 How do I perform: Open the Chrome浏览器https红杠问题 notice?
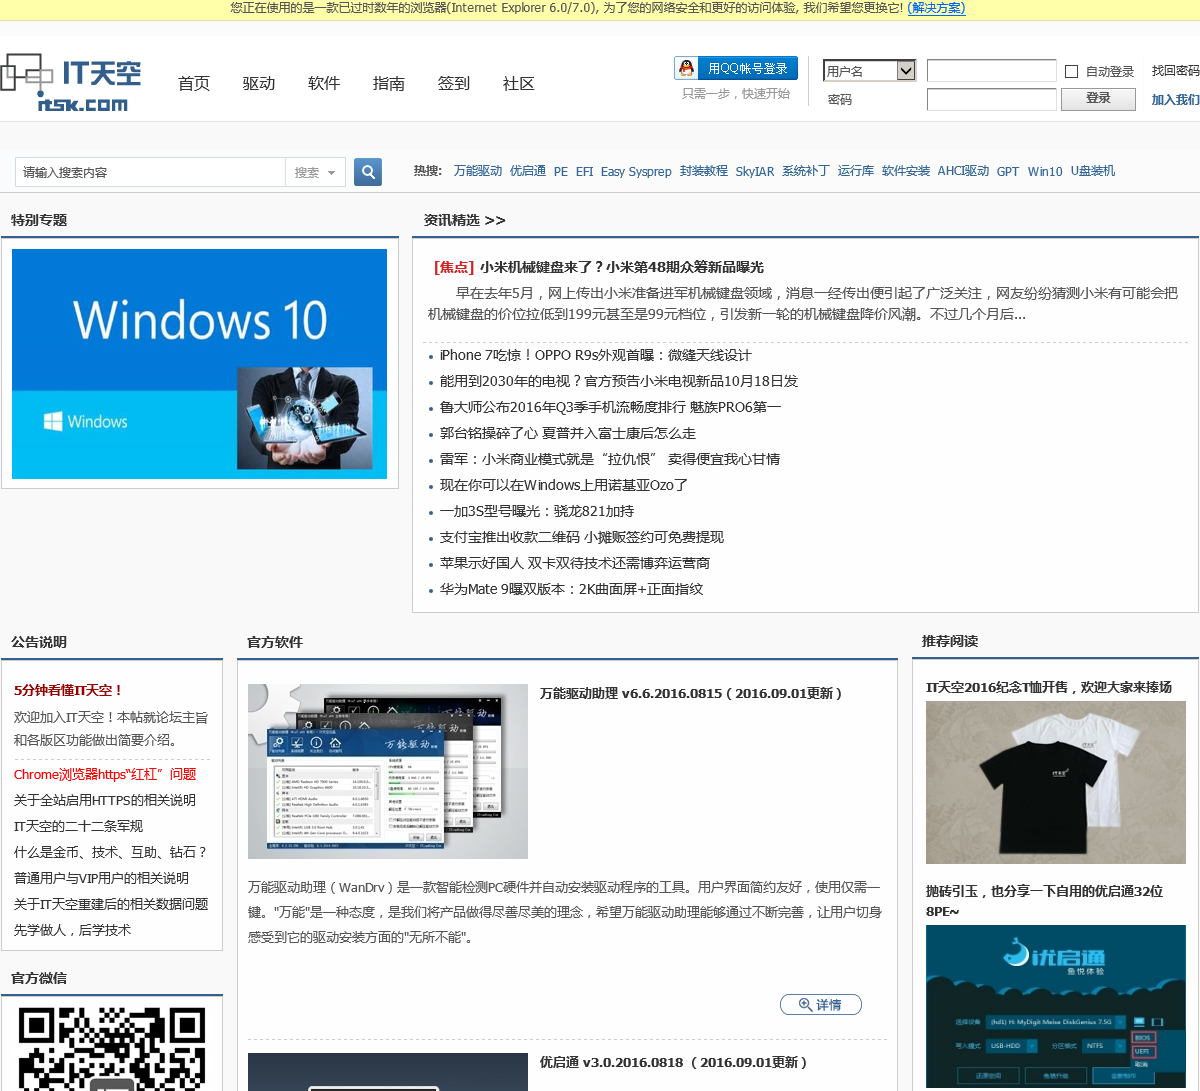(x=105, y=774)
